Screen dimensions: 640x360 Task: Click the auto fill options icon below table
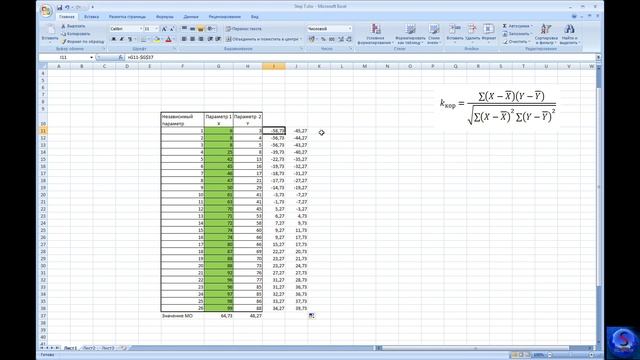coord(311,315)
